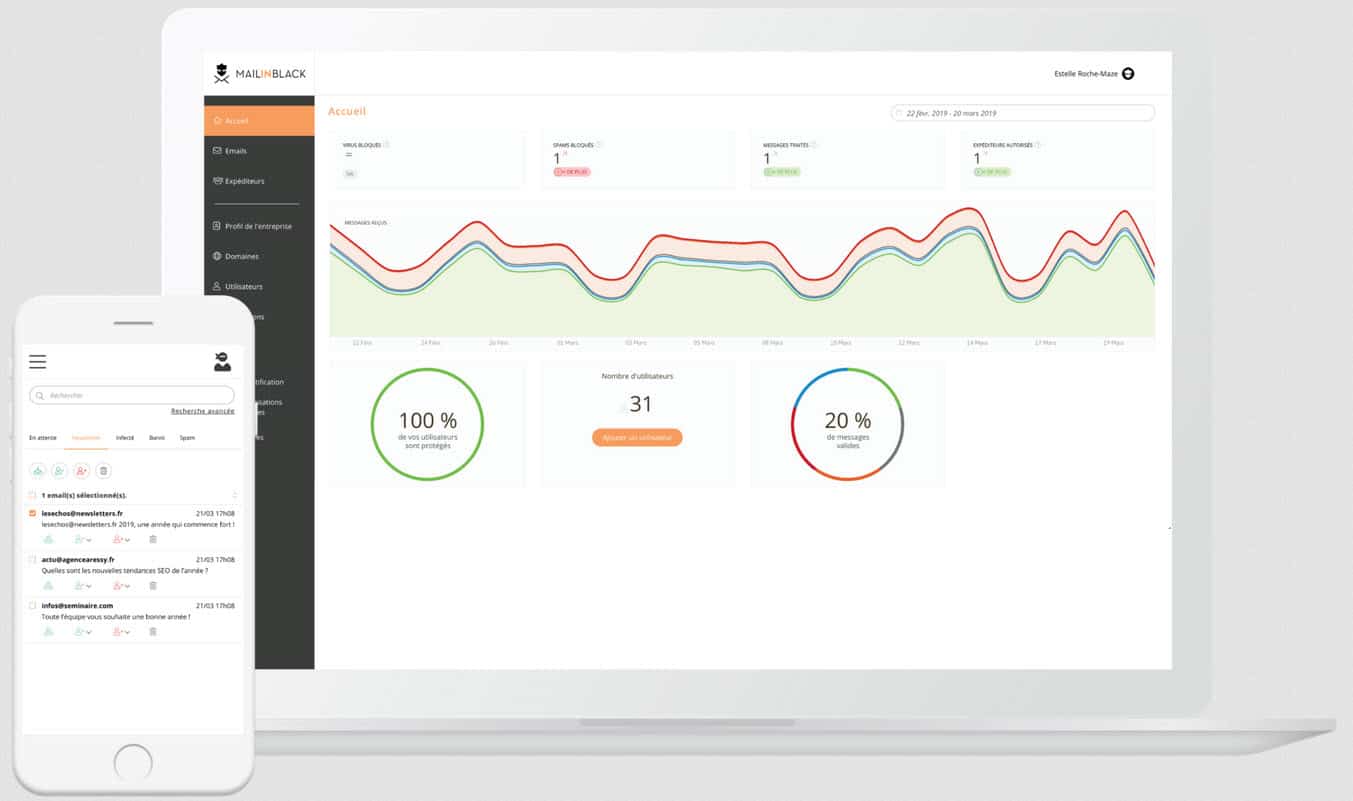Open the hamburger menu on the phone
Screen dimensions: 1353x801
click(x=37, y=362)
